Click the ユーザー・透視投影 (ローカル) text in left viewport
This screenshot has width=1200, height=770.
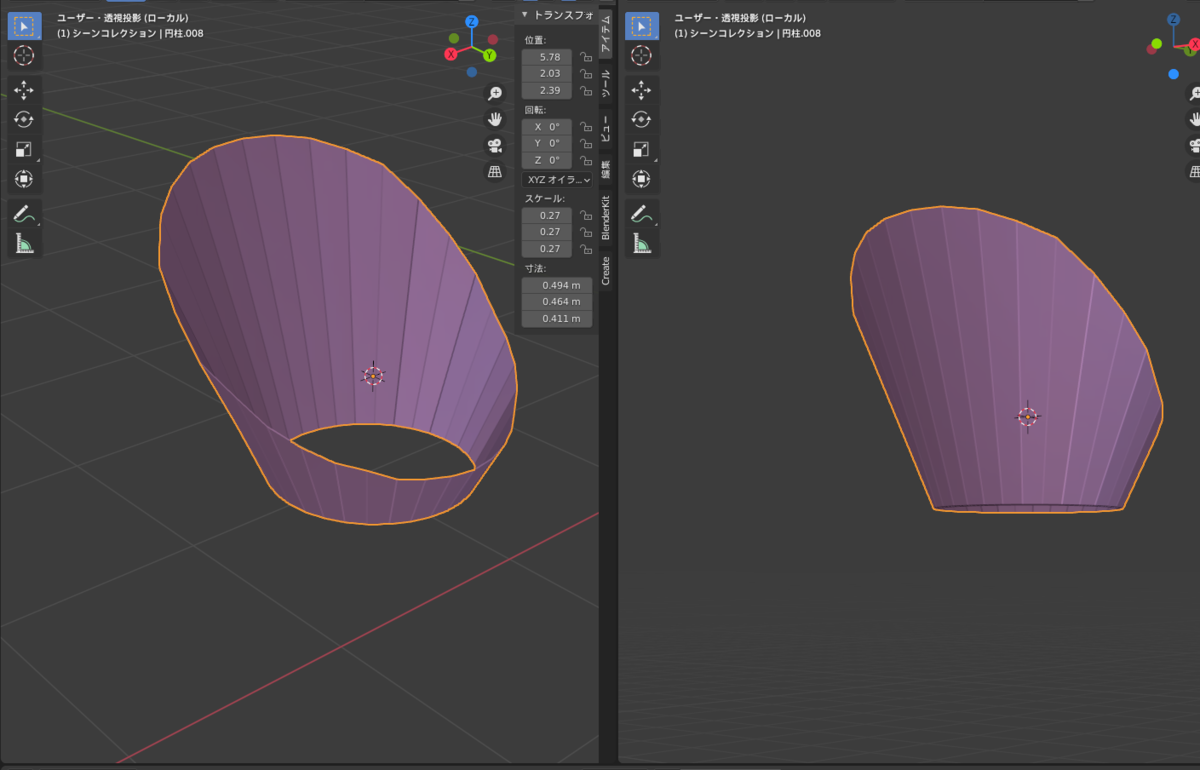[122, 18]
